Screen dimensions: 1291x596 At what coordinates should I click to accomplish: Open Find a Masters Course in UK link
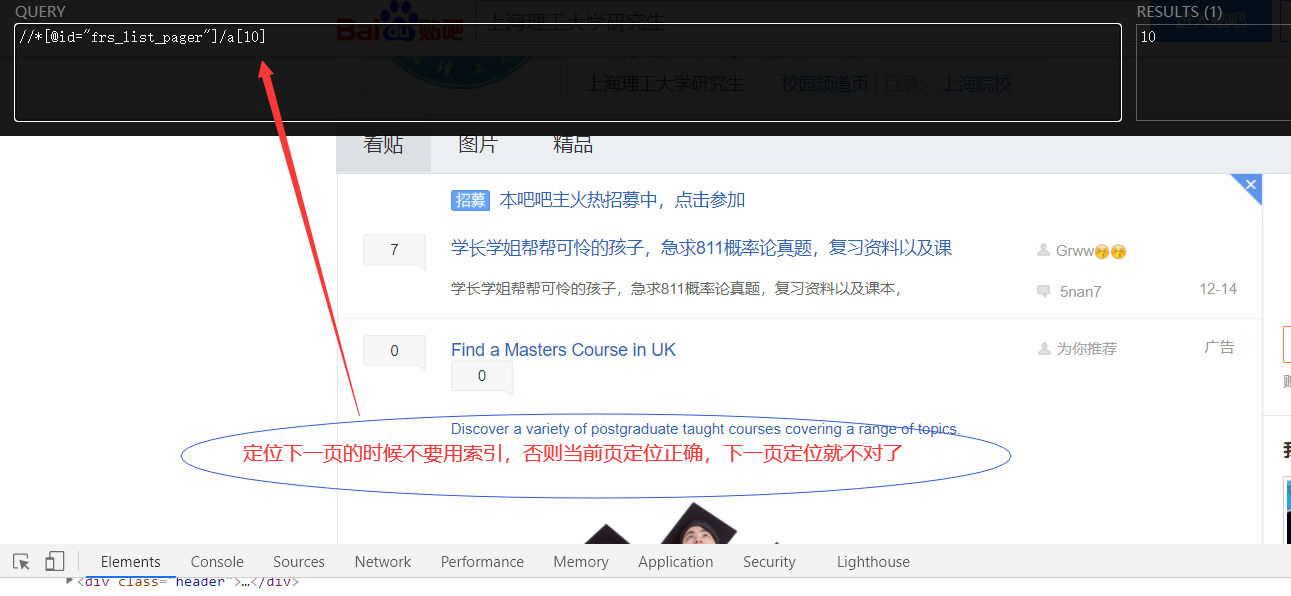pyautogui.click(x=563, y=350)
